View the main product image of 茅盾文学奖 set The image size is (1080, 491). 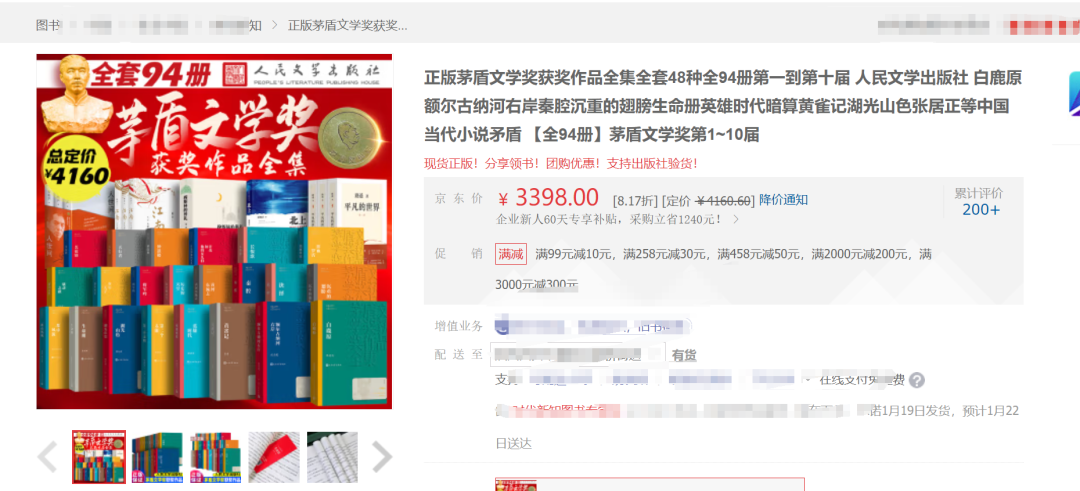point(214,231)
